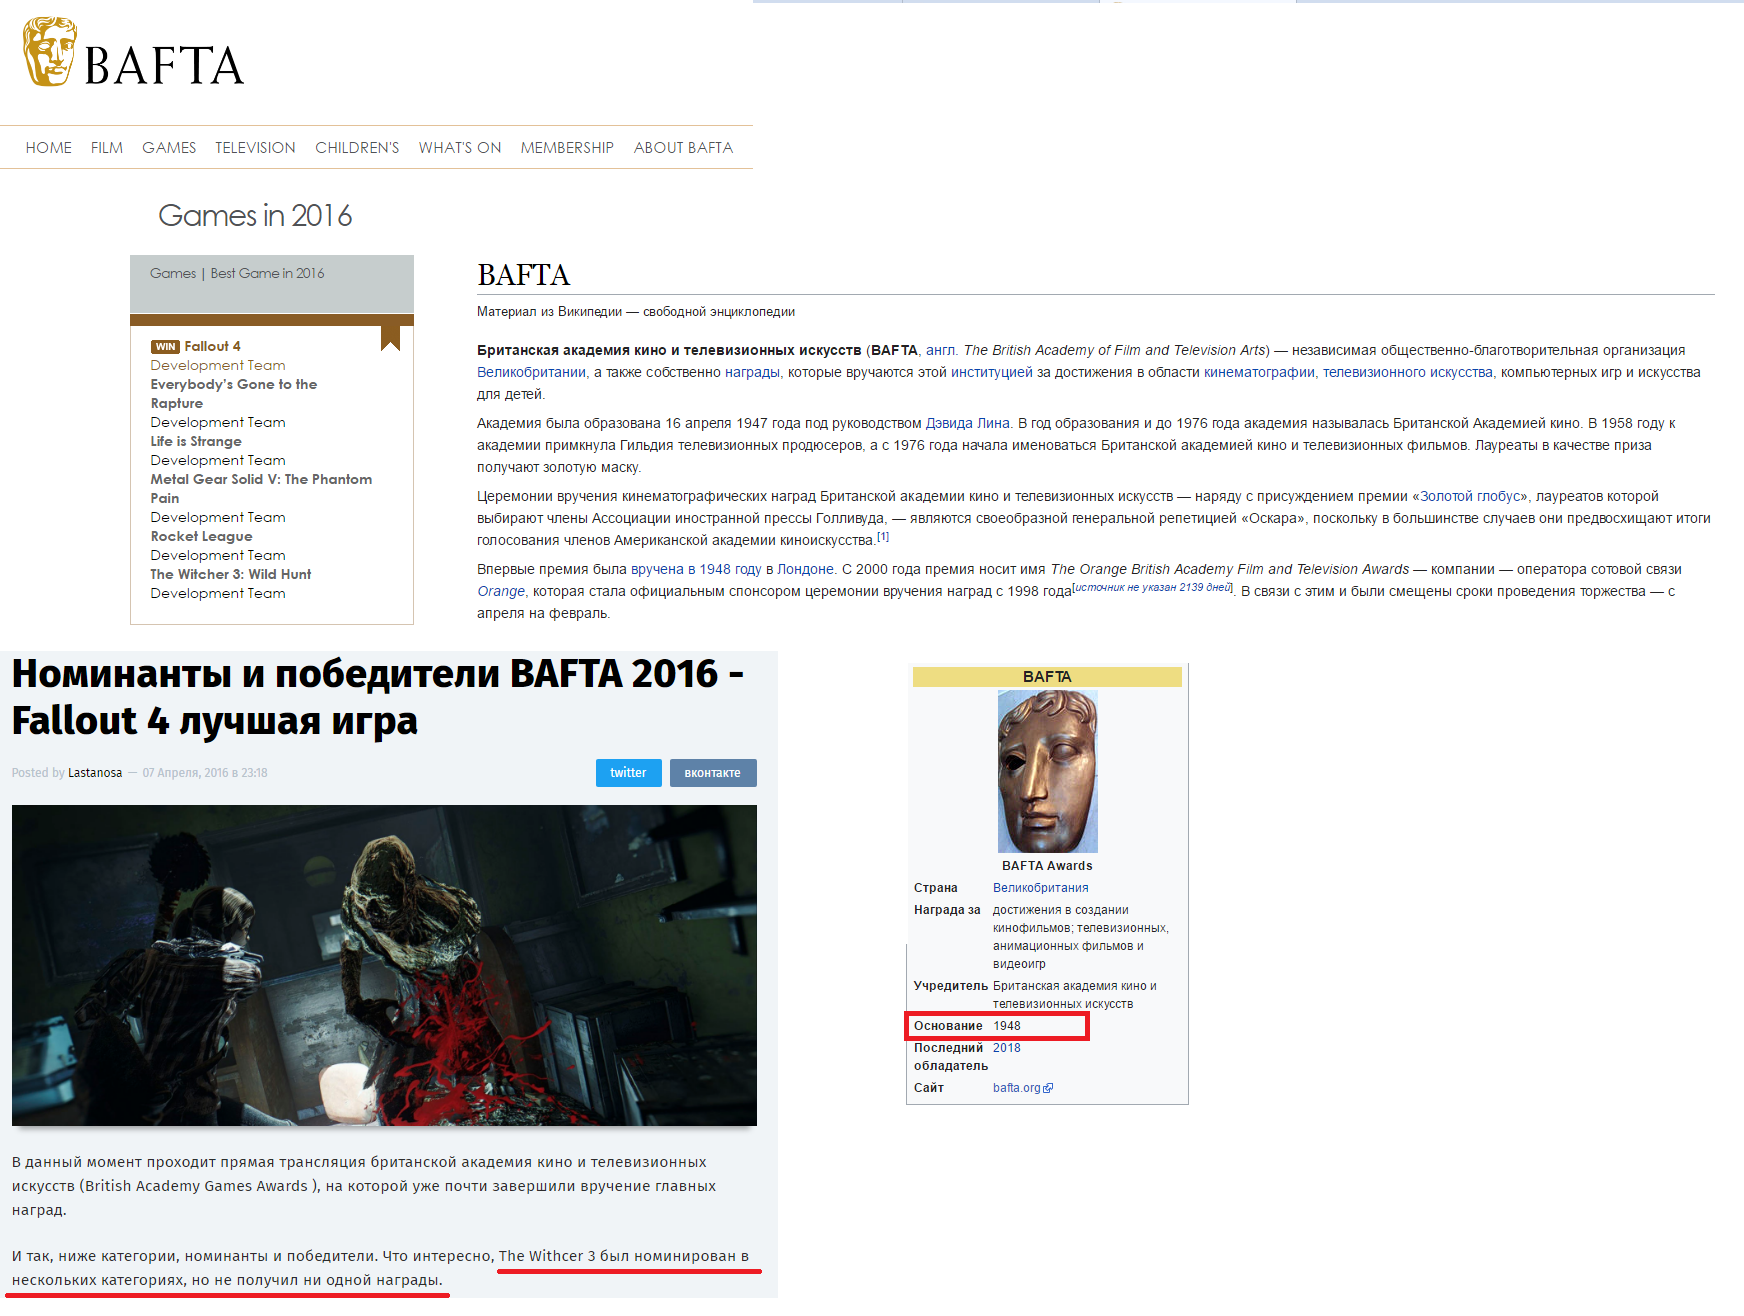Select Metal Gear Solid V nominee entry
1744x1316 pixels.
coord(261,489)
